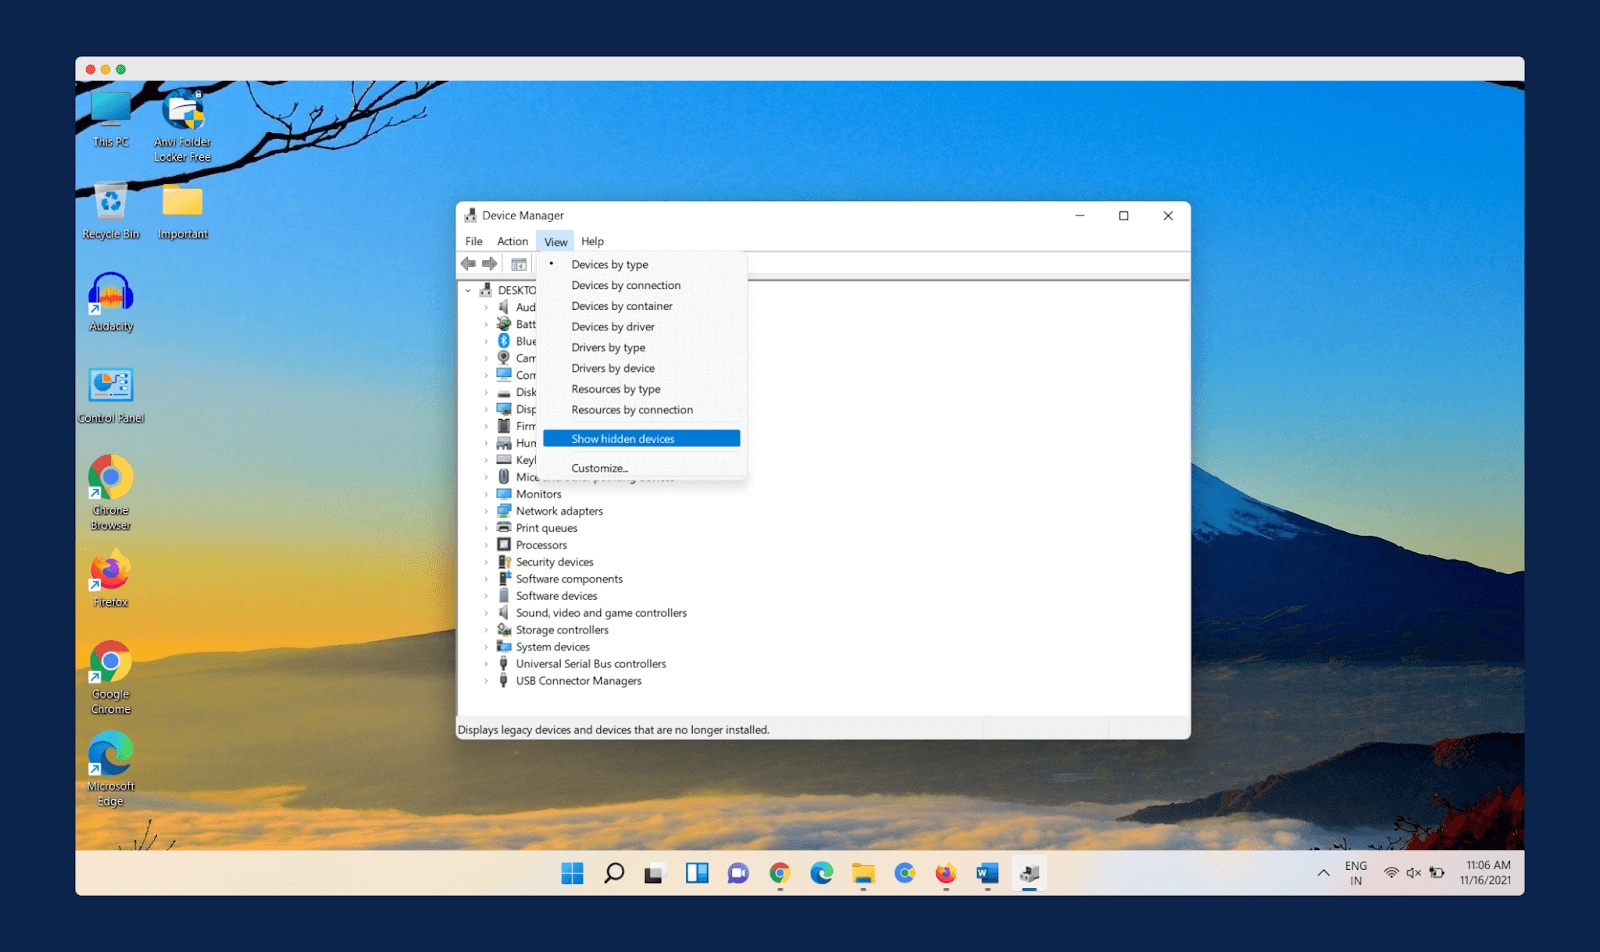Click the Firefox icon on the taskbar
1600x952 pixels.
[945, 873]
